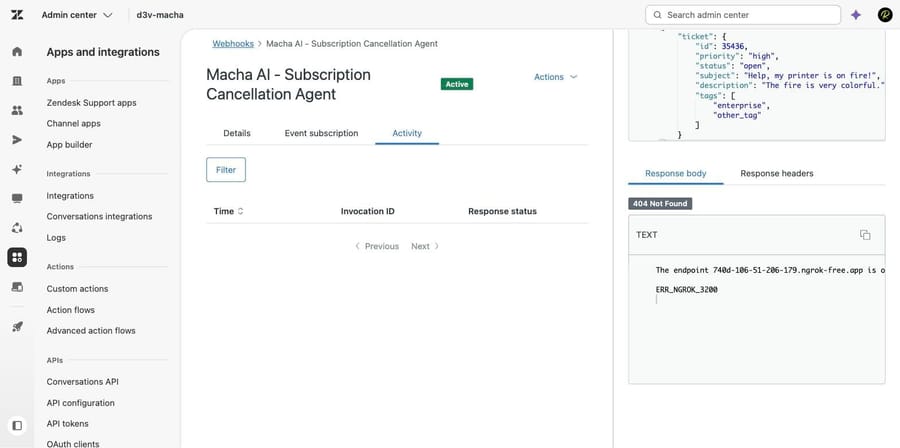Screen dimensions: 900x448
Task: Click the d3v-macha account name
Action: pyautogui.click(x=160, y=15)
